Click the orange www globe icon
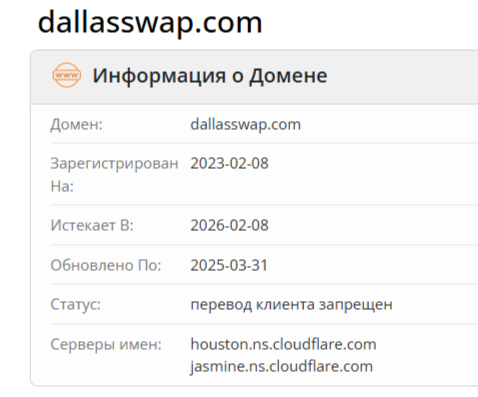 click(67, 75)
